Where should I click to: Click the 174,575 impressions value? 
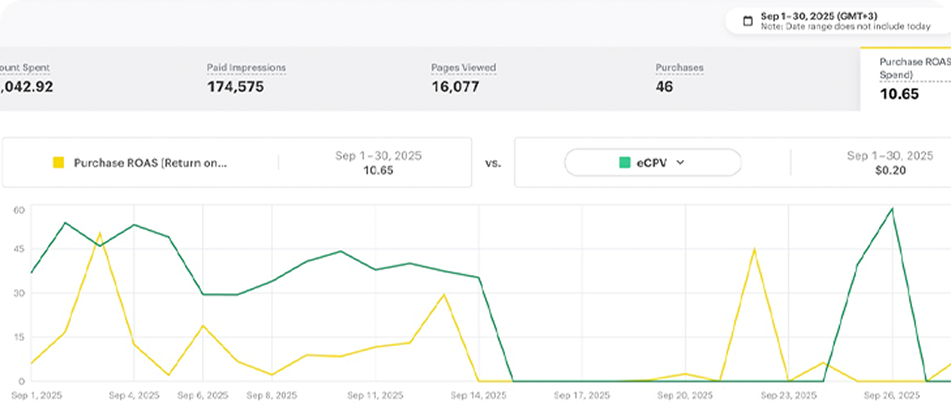[x=235, y=87]
